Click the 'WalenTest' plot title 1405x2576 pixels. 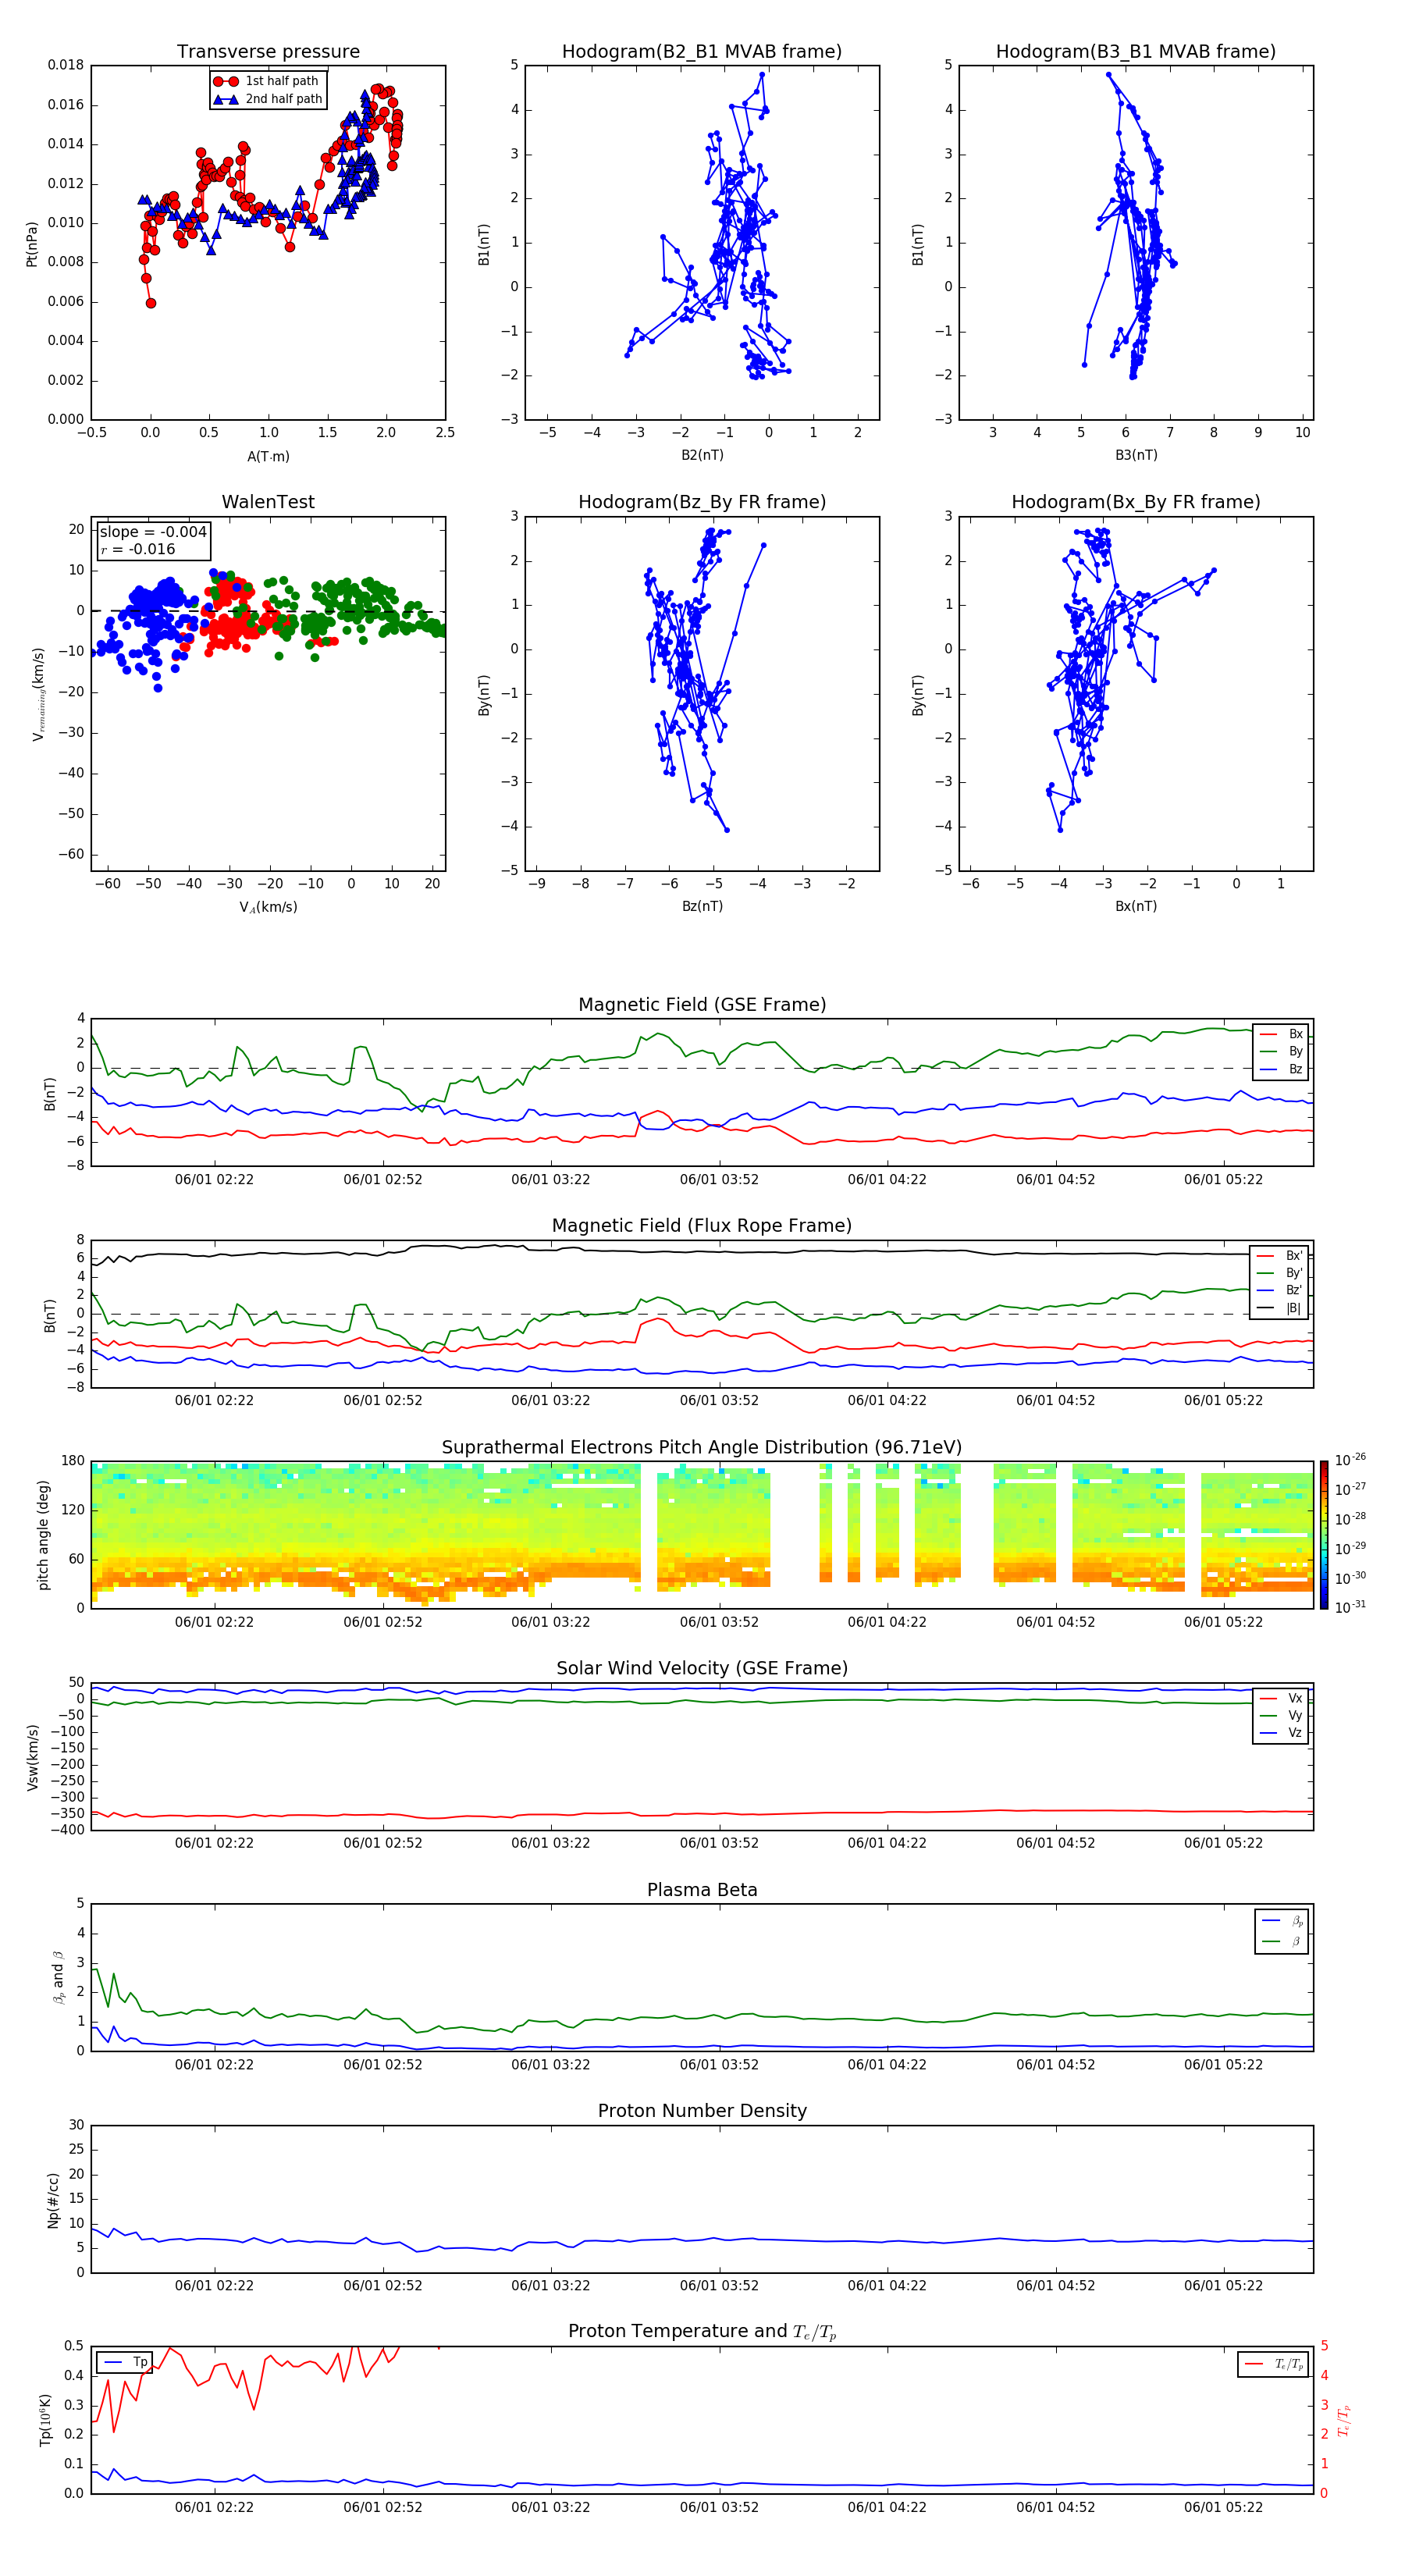tap(268, 502)
